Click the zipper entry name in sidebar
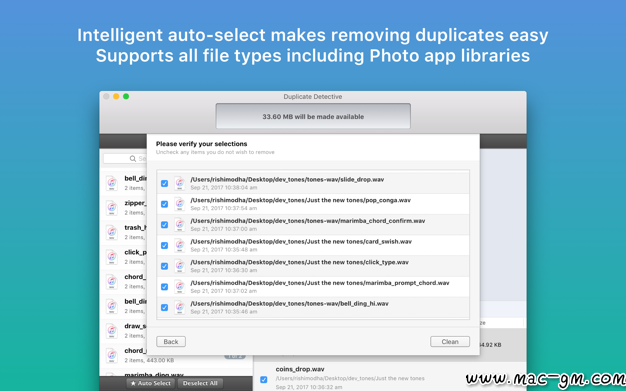 point(135,203)
